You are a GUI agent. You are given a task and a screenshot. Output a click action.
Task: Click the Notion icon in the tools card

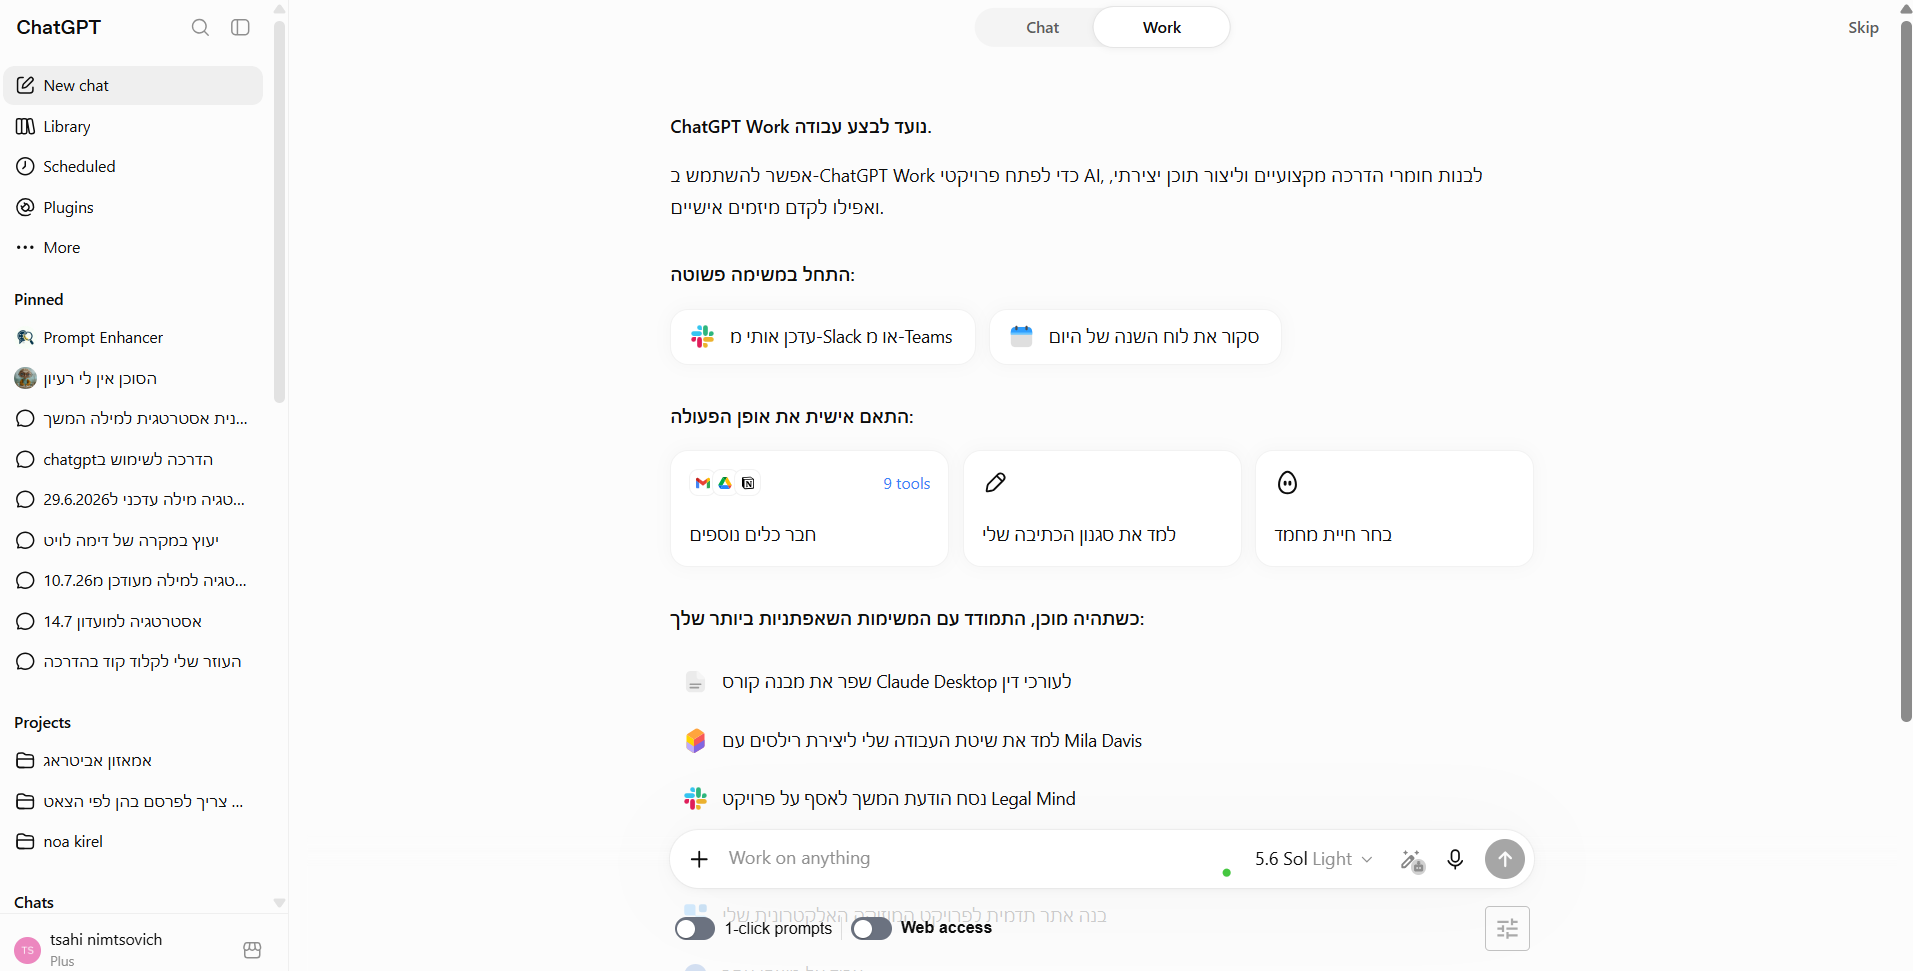(748, 483)
